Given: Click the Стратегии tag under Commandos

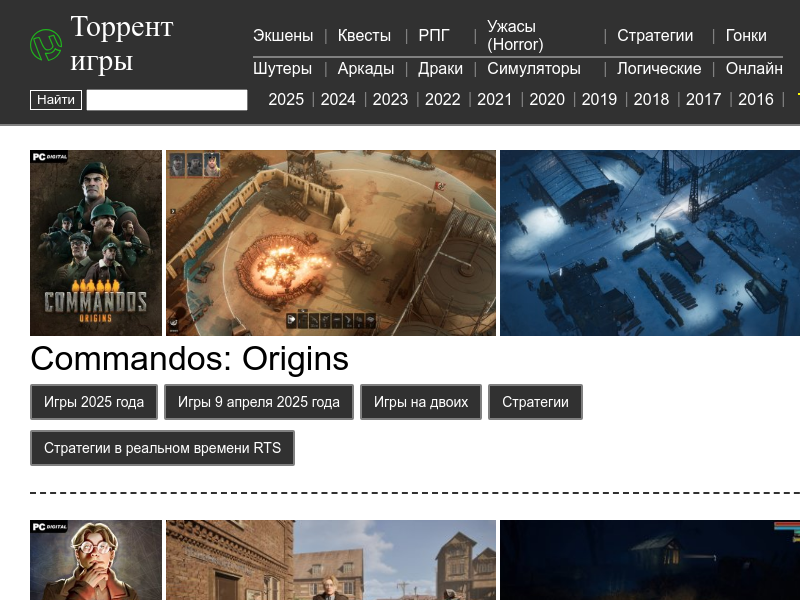Looking at the screenshot, I should [x=535, y=402].
